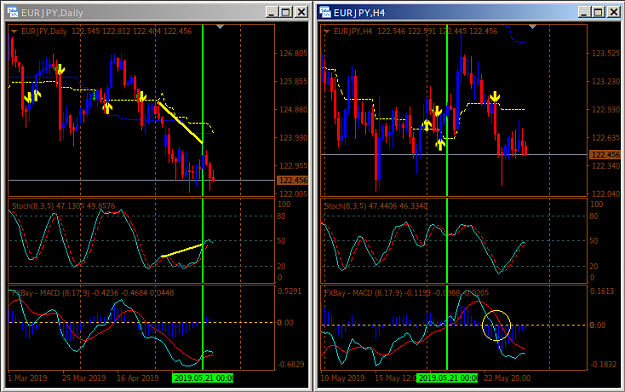Close the EURJPY,Daily chart window
The width and height of the screenshot is (625, 392).
pos(301,12)
